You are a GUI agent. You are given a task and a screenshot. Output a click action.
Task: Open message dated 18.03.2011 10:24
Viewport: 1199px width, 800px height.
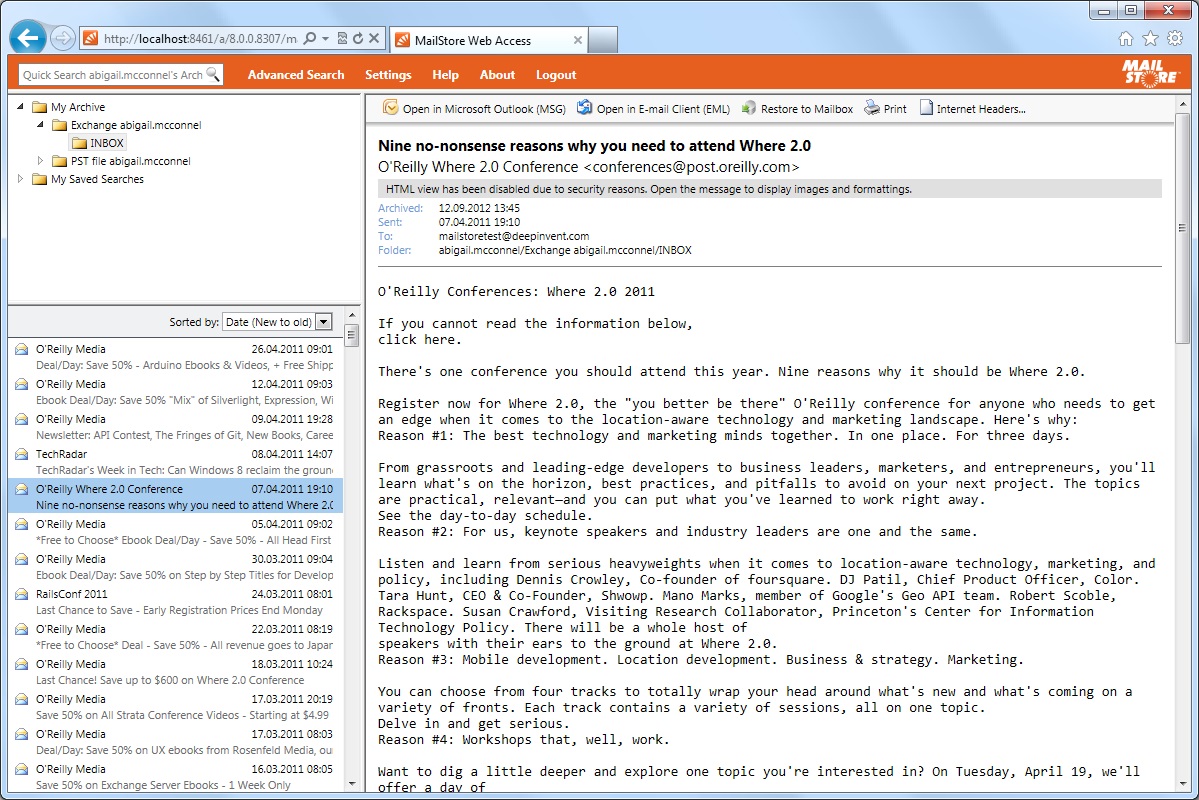176,672
